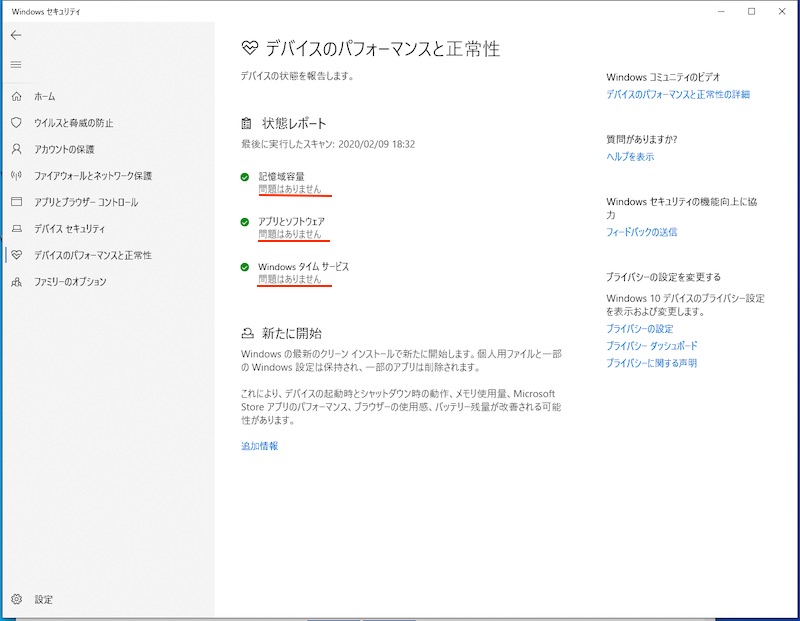Screen dimensions: 800x621
Task: Click the 質問がありますか? heading
Action: (641, 139)
